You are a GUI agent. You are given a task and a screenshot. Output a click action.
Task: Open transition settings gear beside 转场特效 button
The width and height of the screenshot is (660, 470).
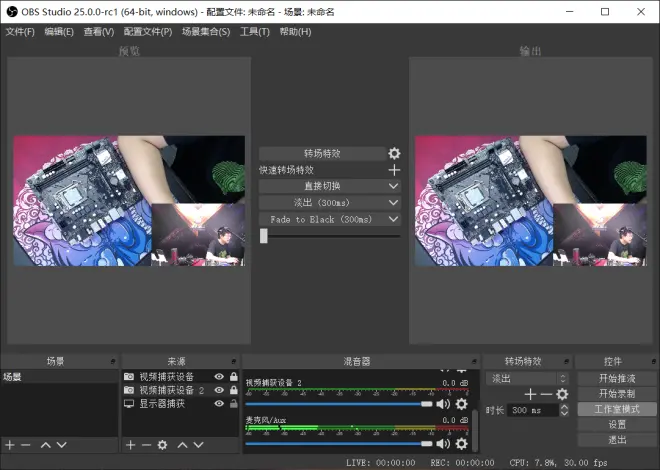pyautogui.click(x=394, y=153)
